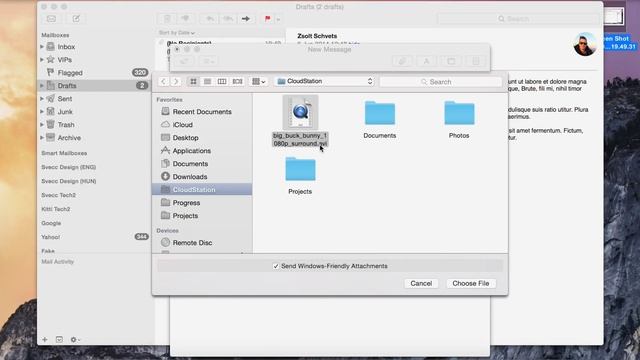Viewport: 640px width, 360px height.
Task: Click Get Mail envelope icon
Action: 51,19
